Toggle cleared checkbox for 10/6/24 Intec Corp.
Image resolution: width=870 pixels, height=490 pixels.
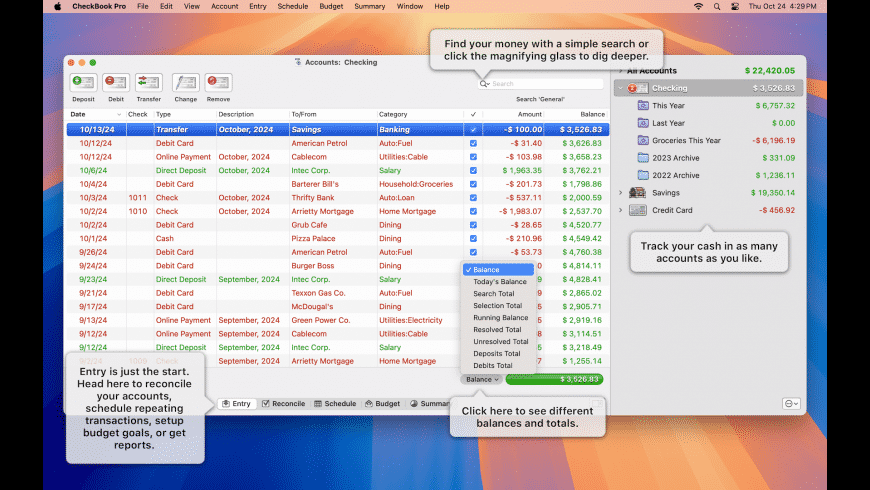click(473, 170)
